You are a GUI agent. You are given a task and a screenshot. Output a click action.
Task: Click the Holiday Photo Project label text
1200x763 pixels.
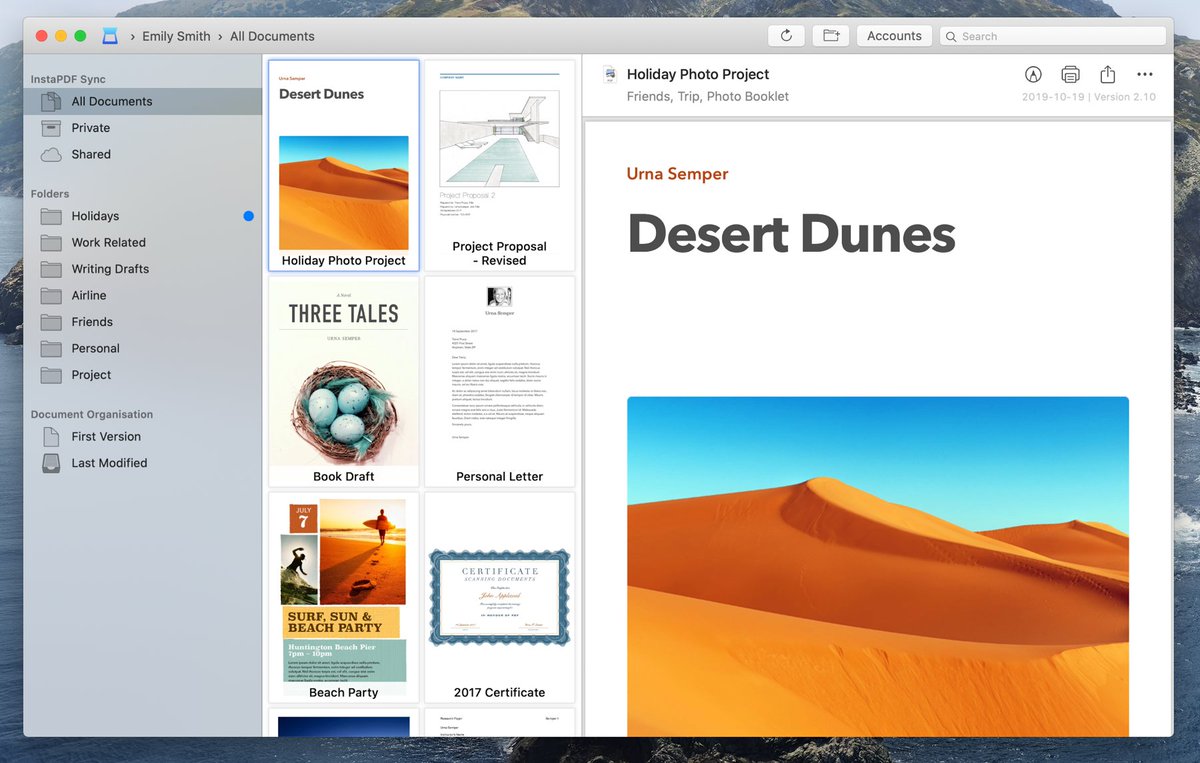click(x=343, y=261)
